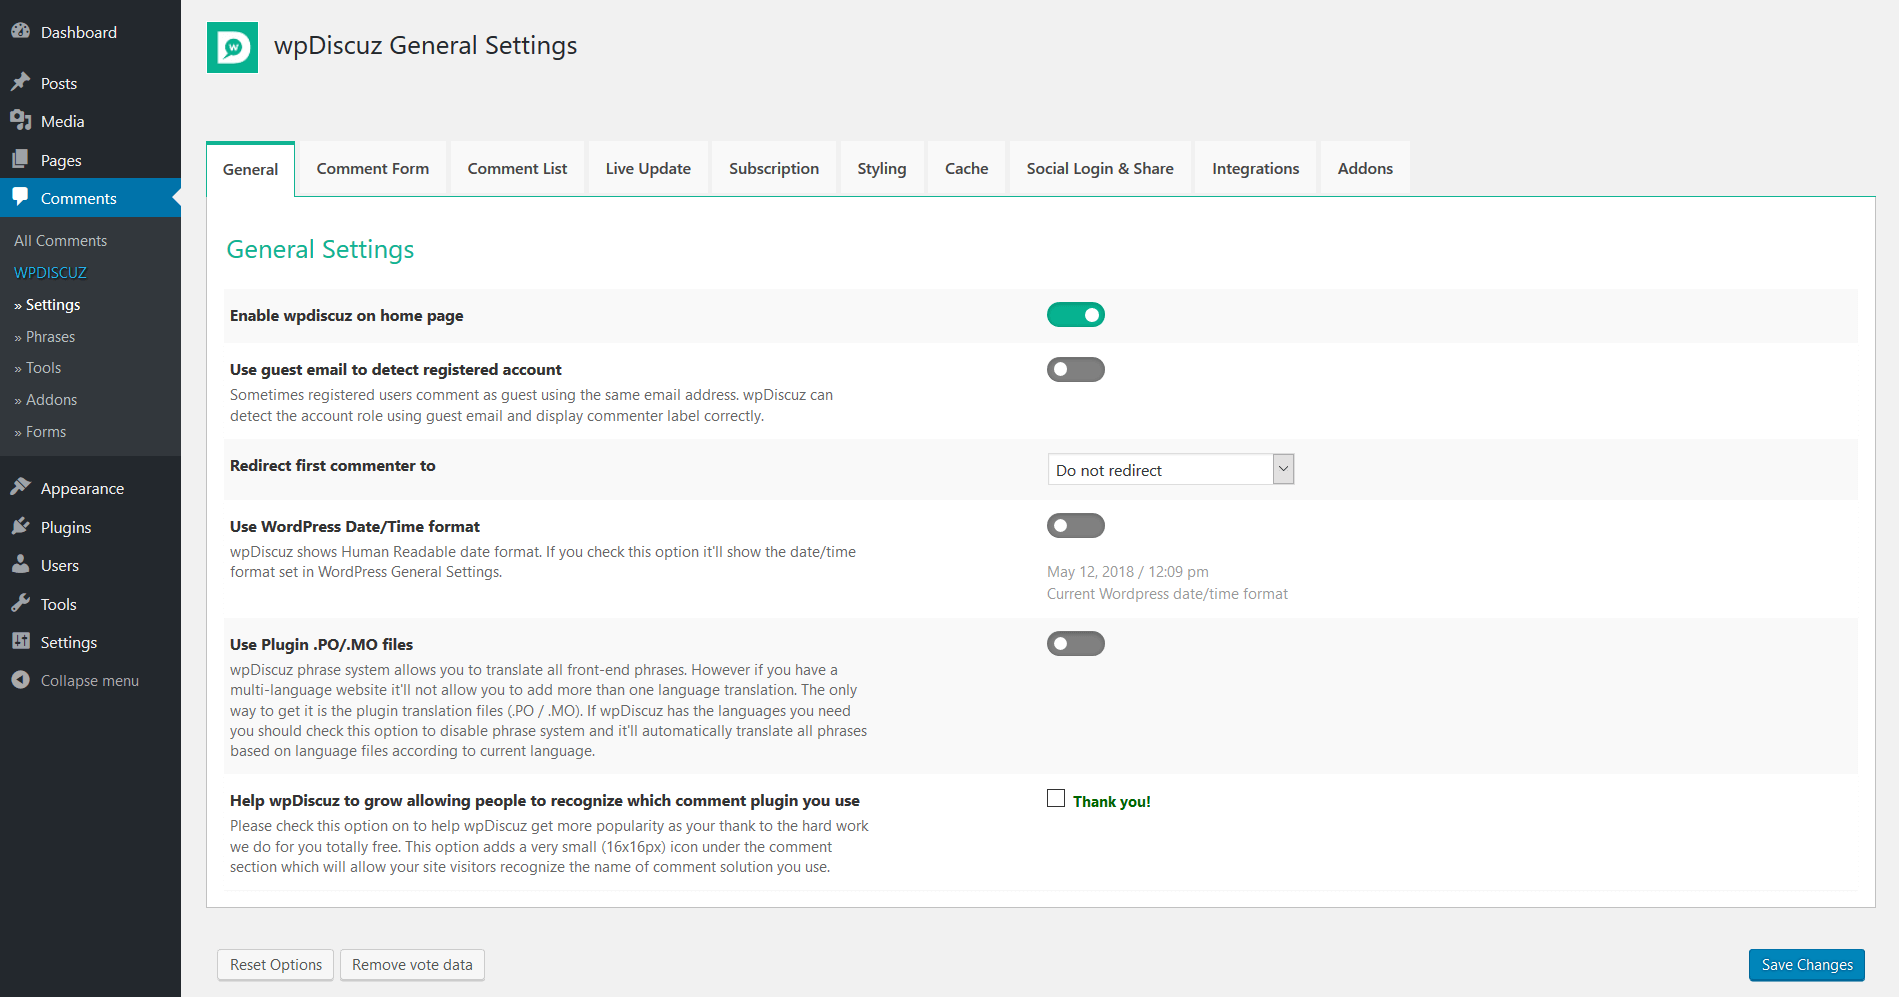
Task: Open Media library icon in sidebar
Action: [x=20, y=120]
